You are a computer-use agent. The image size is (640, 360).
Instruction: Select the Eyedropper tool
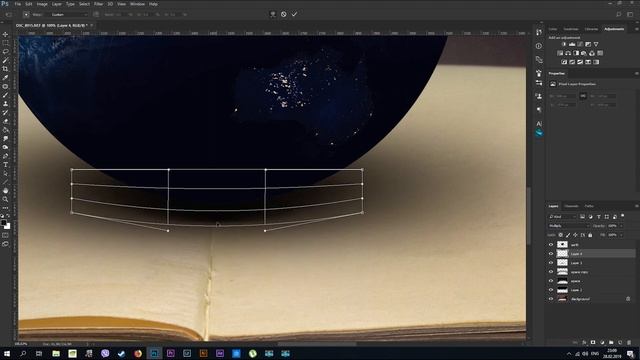[x=5, y=78]
